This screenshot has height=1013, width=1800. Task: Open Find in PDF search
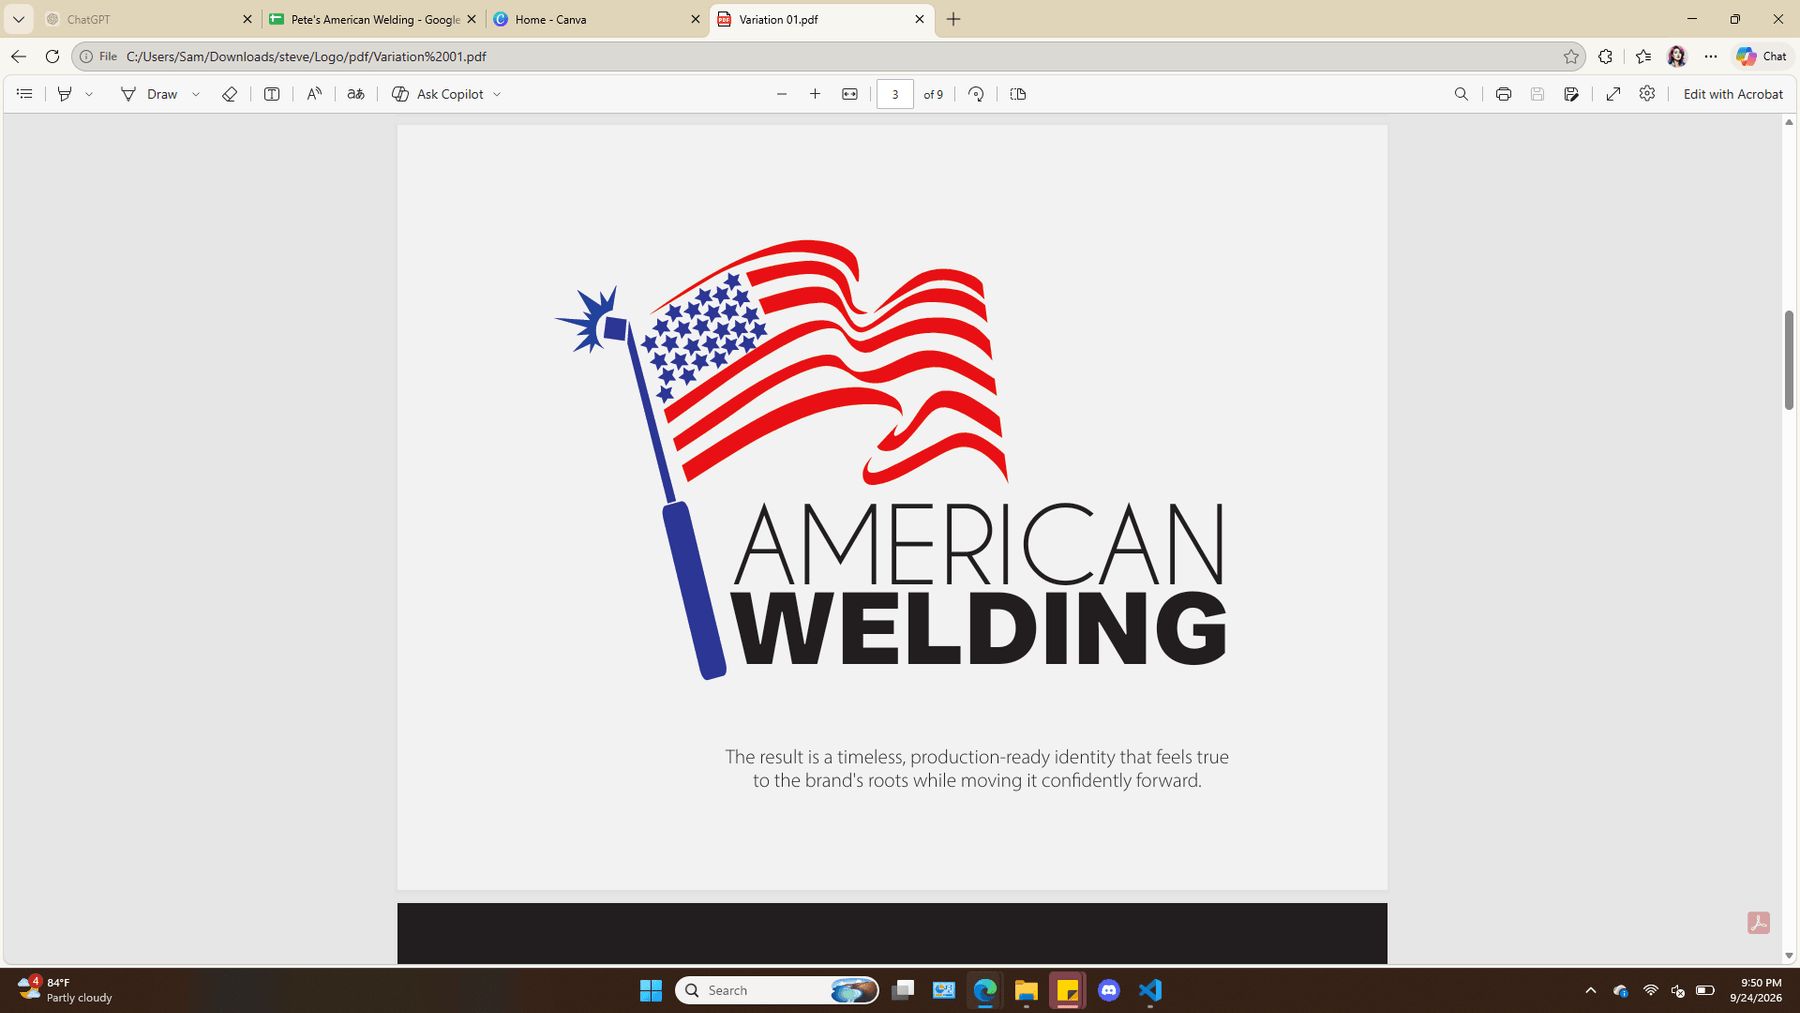1461,94
